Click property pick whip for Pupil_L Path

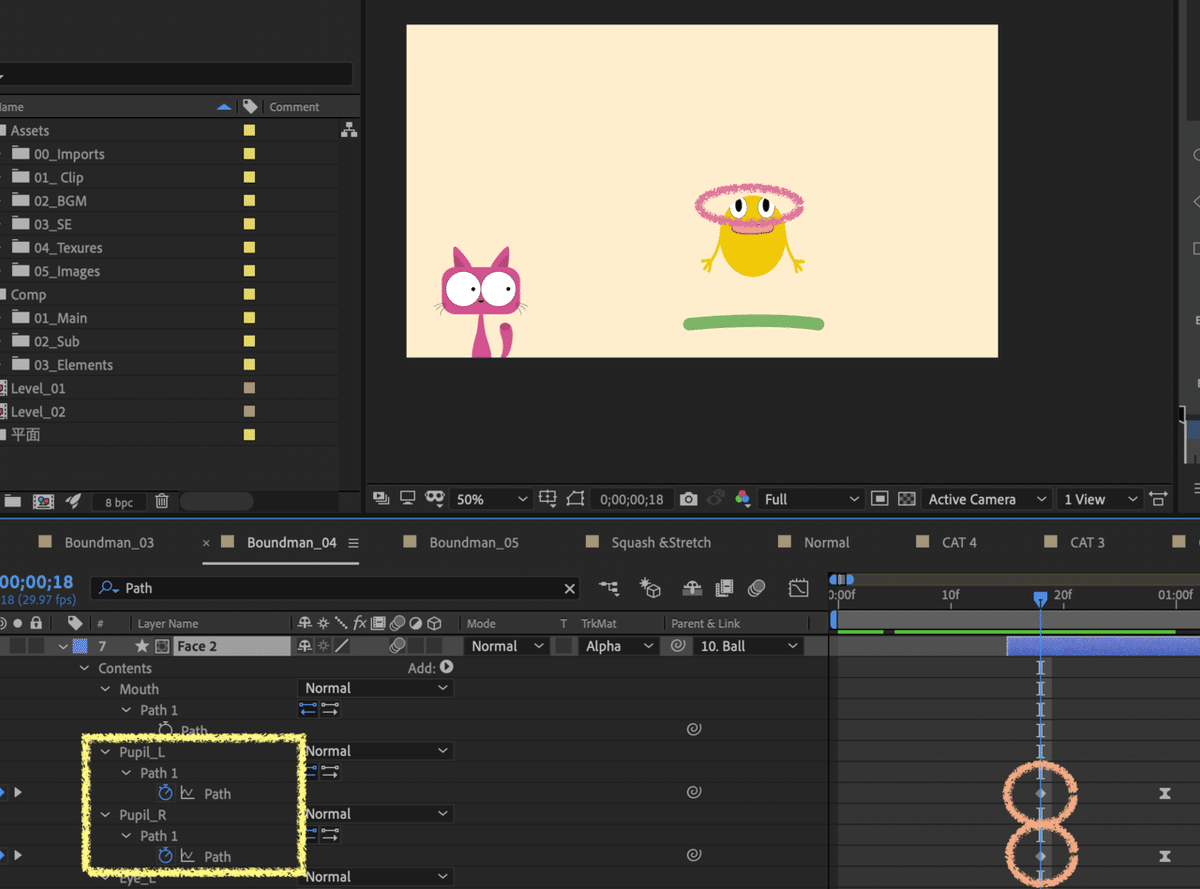tap(693, 793)
